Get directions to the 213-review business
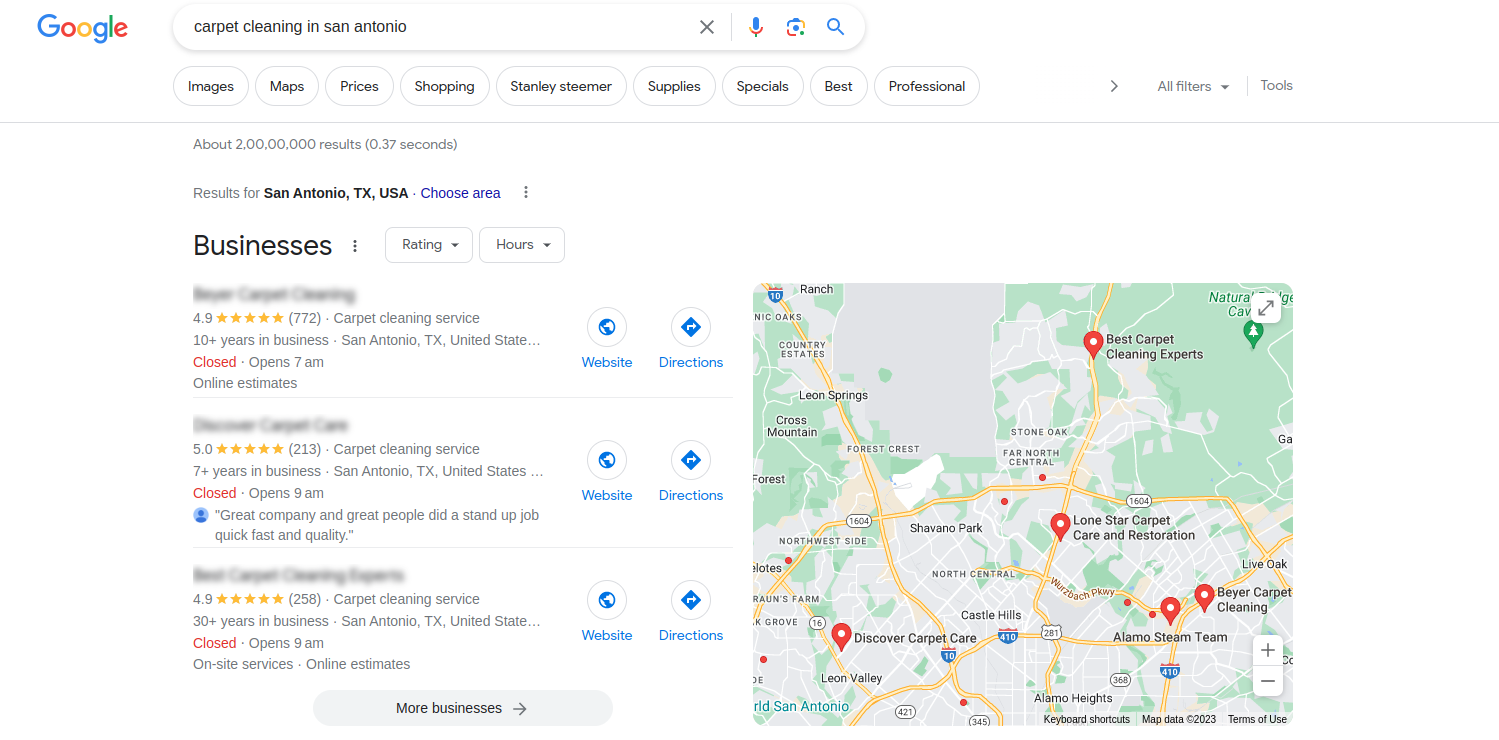Screen dimensions: 1499x740 tap(691, 473)
